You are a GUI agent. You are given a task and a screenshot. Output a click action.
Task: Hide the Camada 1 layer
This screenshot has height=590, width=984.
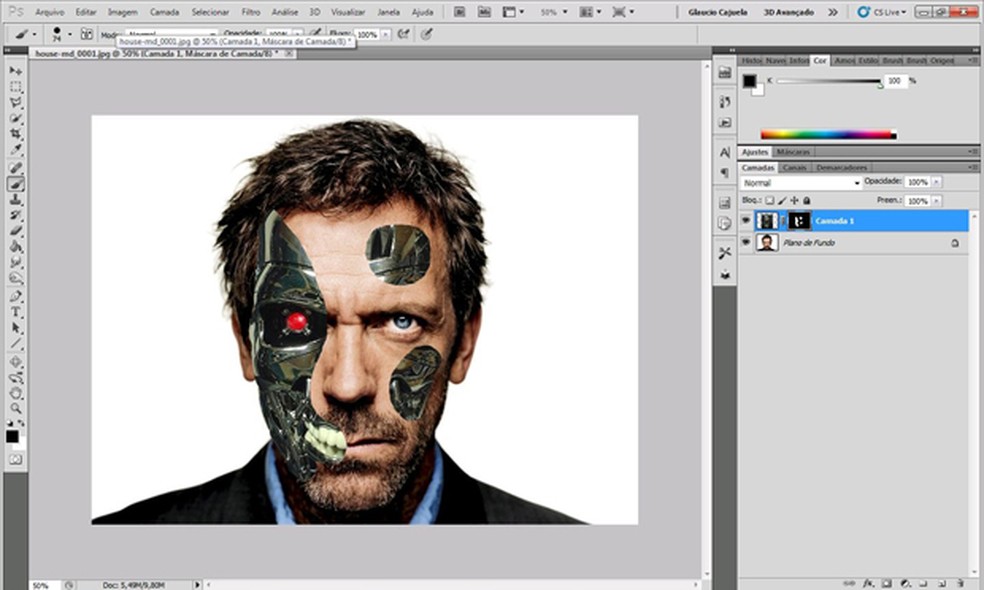[745, 220]
